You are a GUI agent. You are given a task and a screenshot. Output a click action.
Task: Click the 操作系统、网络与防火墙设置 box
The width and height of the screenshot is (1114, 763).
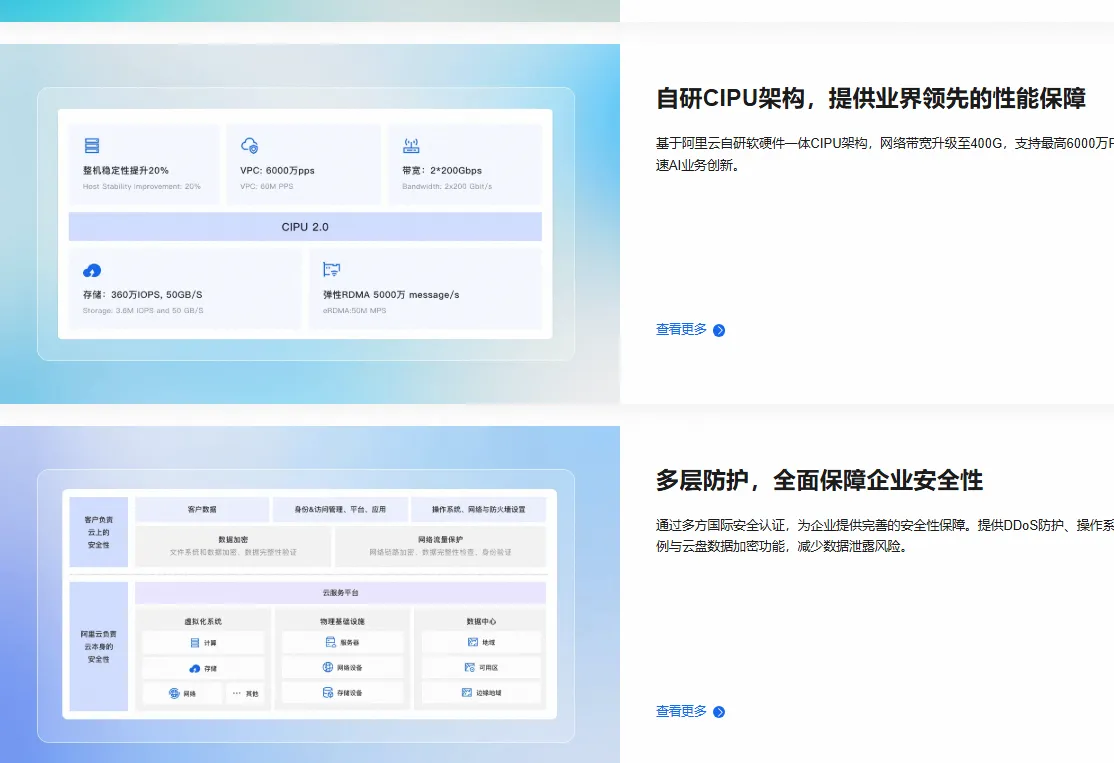[x=478, y=509]
